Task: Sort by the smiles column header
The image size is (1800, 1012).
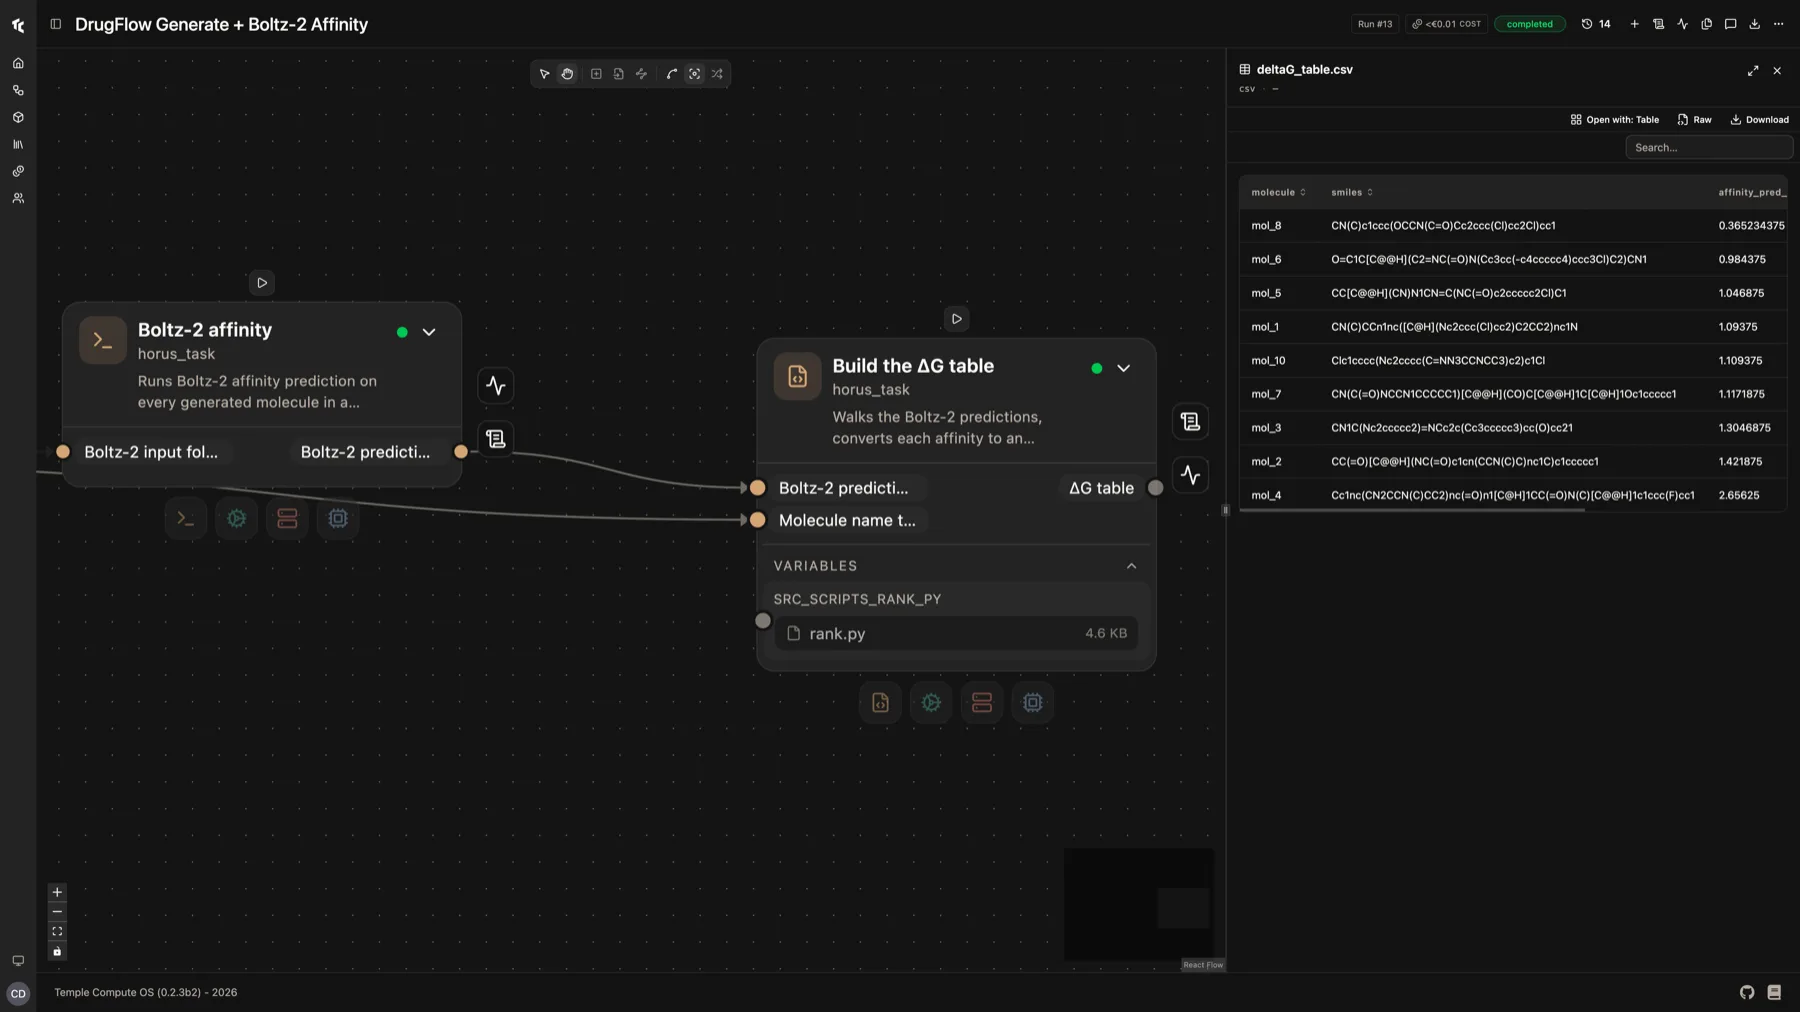Action: (x=1352, y=192)
